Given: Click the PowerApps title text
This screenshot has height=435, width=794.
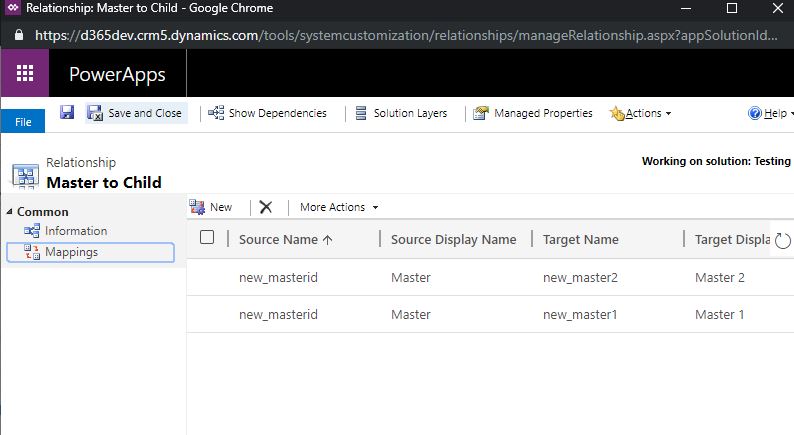Looking at the screenshot, I should pos(117,74).
